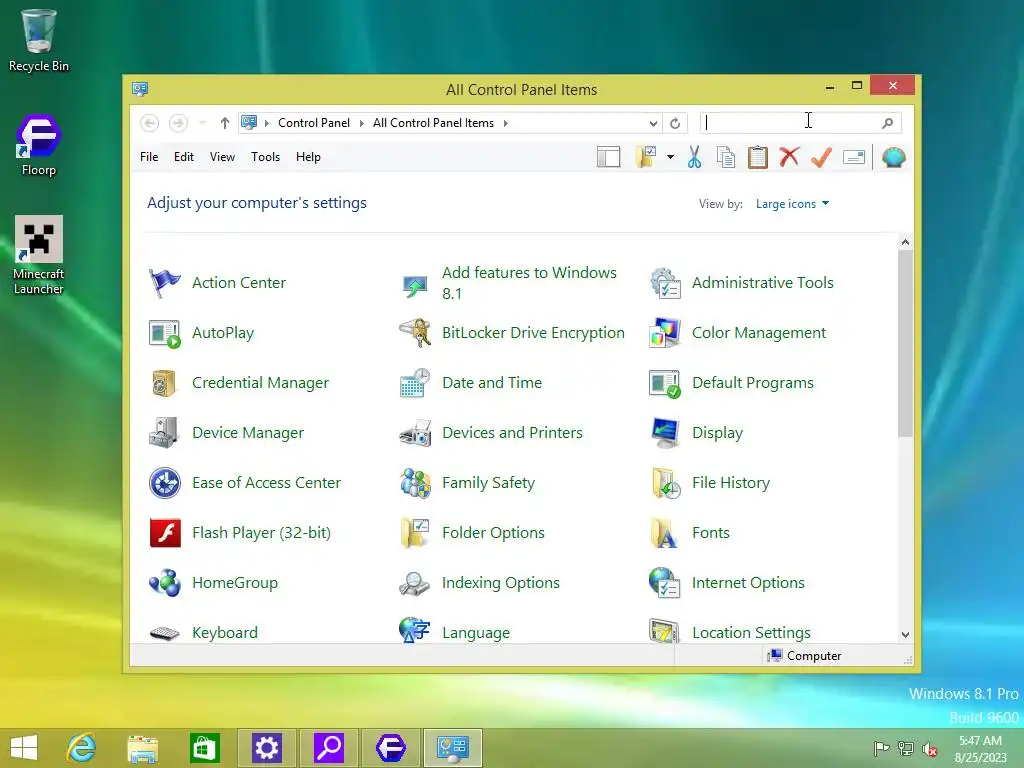Open the Edit menu
The width and height of the screenshot is (1024, 768).
(x=184, y=157)
